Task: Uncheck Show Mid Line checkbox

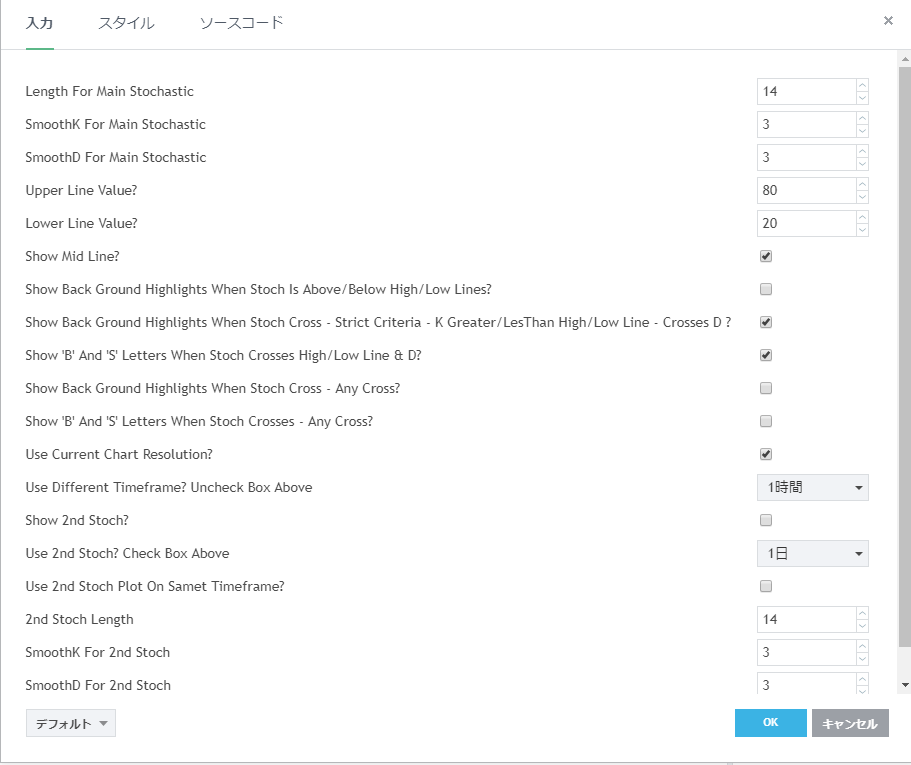Action: tap(766, 256)
